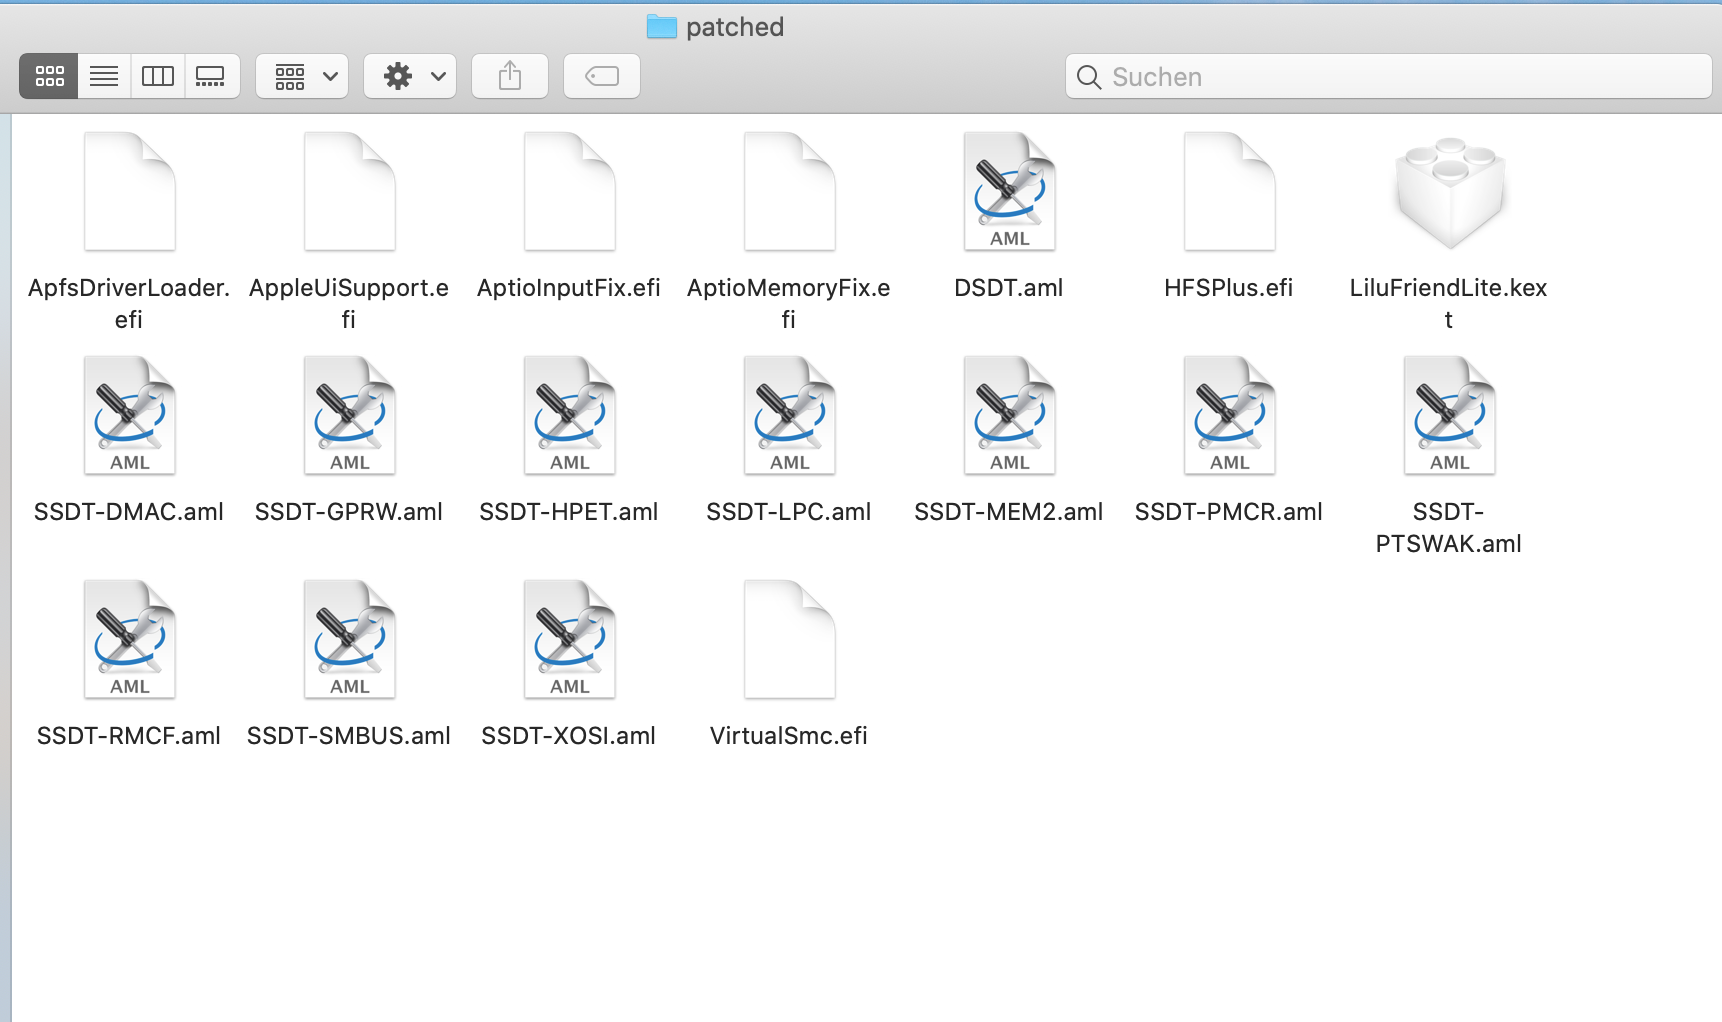The width and height of the screenshot is (1722, 1022).
Task: Select the VirtualSmc.efi file icon
Action: pos(790,639)
